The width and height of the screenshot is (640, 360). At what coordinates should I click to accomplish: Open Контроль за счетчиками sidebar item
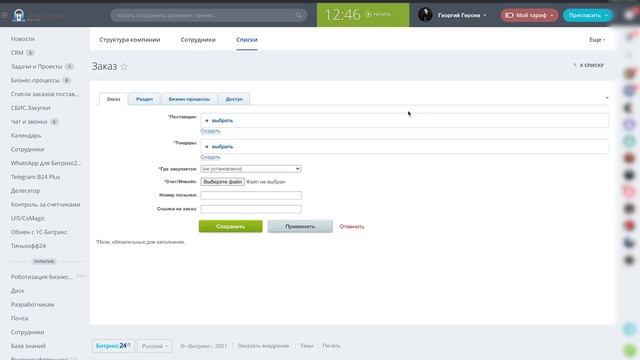pyautogui.click(x=45, y=204)
